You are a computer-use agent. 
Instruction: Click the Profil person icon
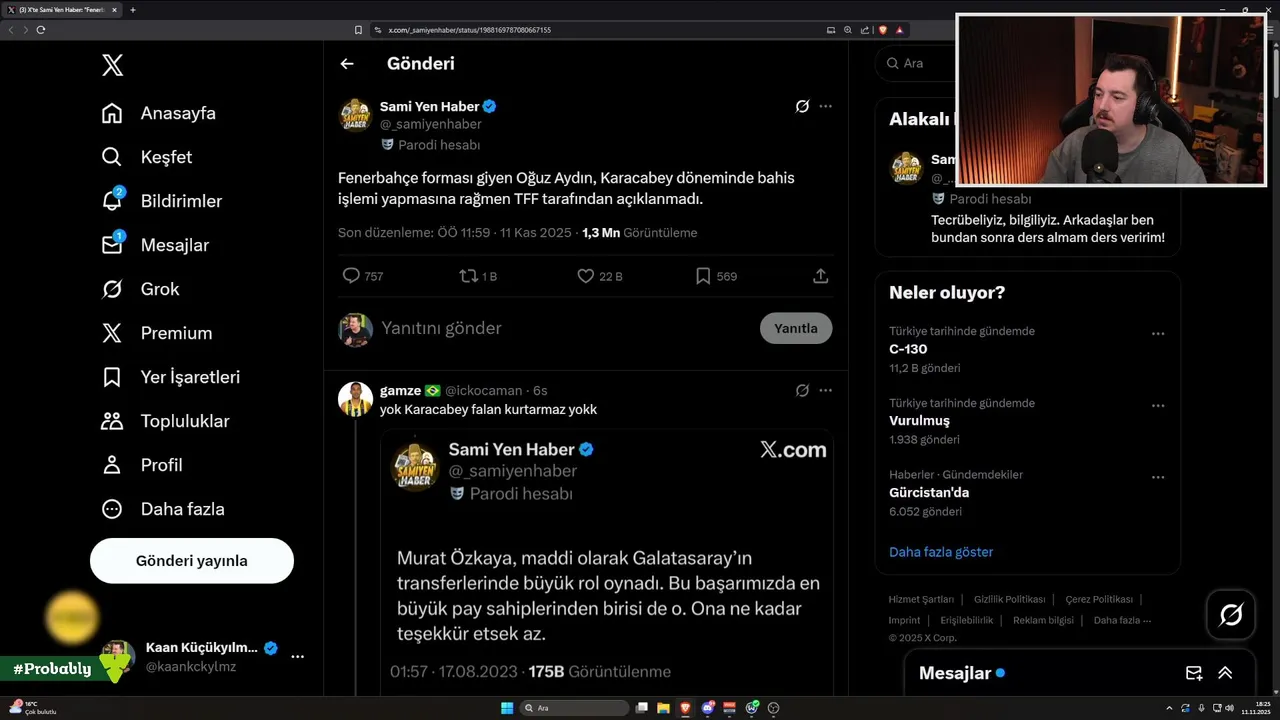(112, 465)
